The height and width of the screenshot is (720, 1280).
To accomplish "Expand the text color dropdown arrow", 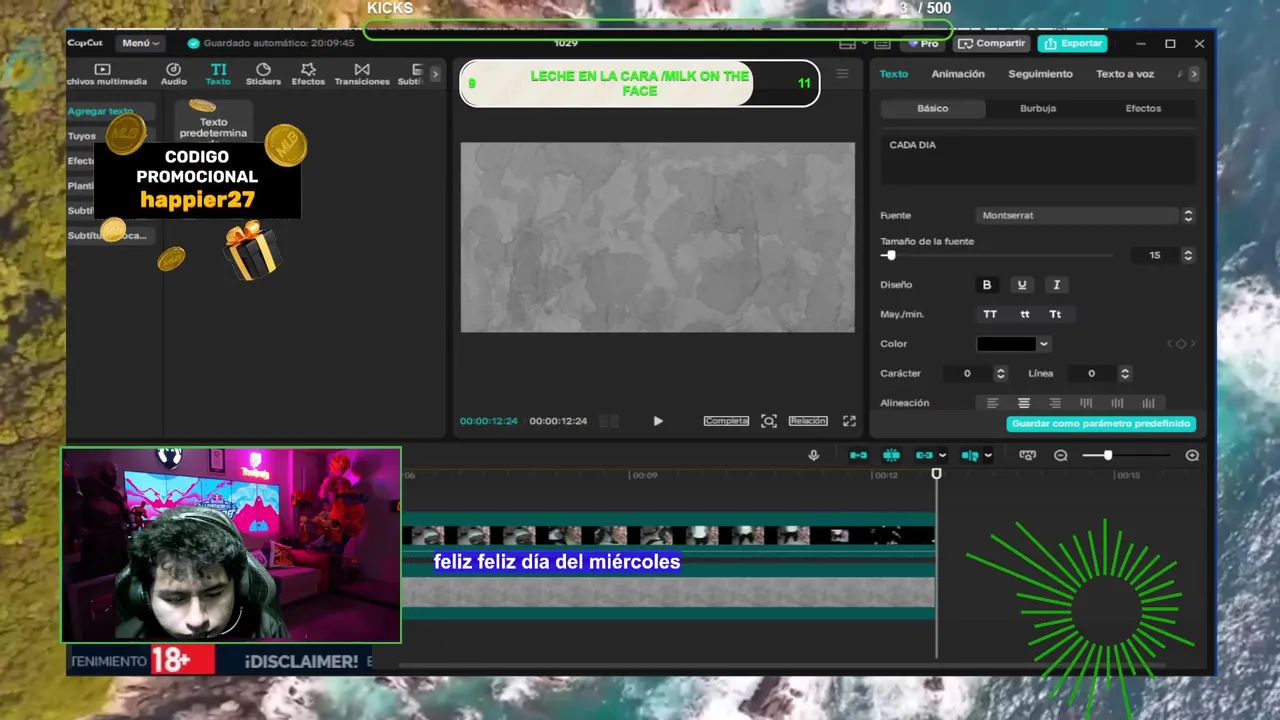I will [x=1044, y=344].
